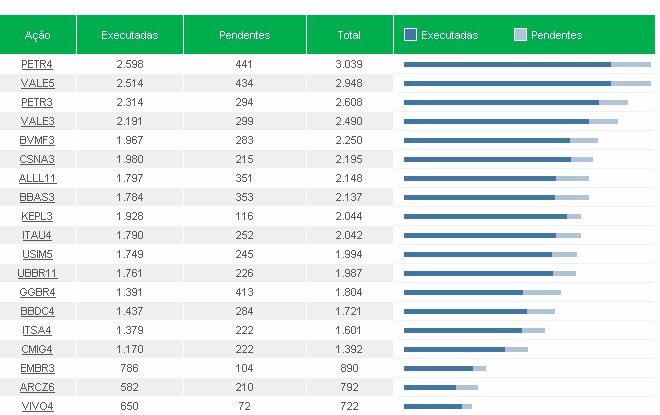This screenshot has width=660, height=415.
Task: Open the PETR3 stock link
Action: click(37, 102)
